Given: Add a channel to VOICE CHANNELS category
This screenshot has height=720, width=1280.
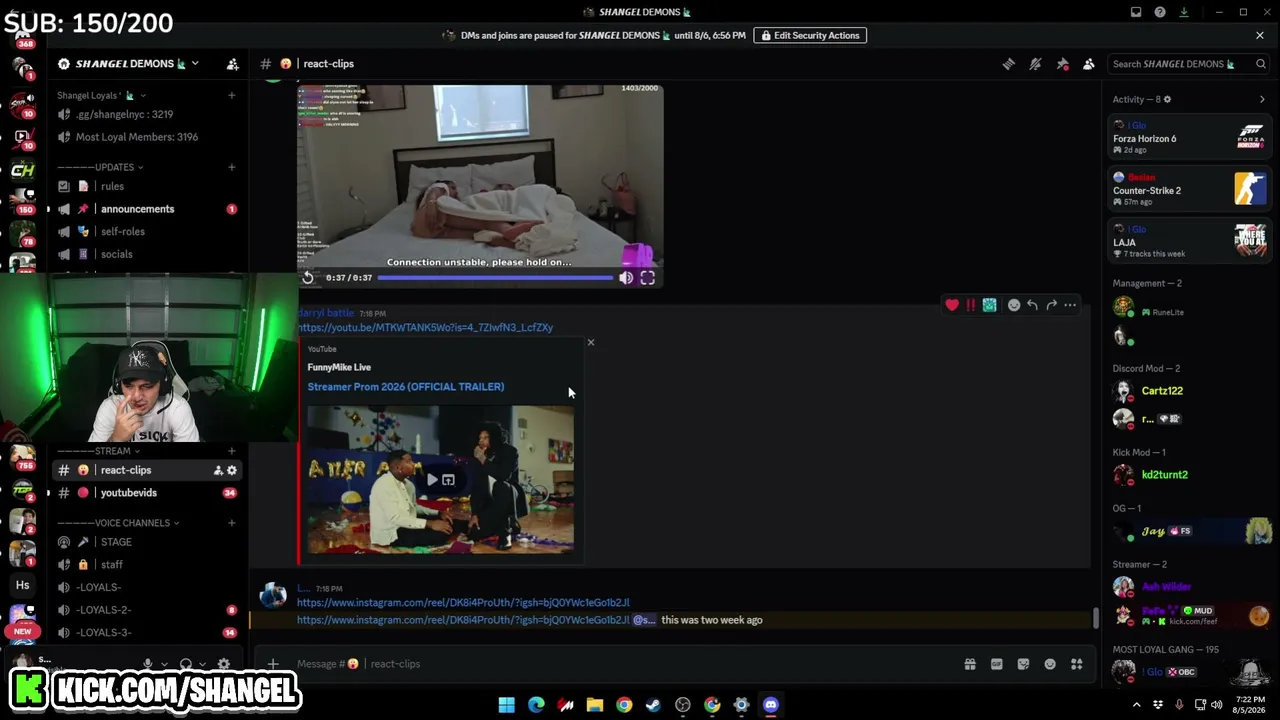Looking at the screenshot, I should click(x=232, y=523).
